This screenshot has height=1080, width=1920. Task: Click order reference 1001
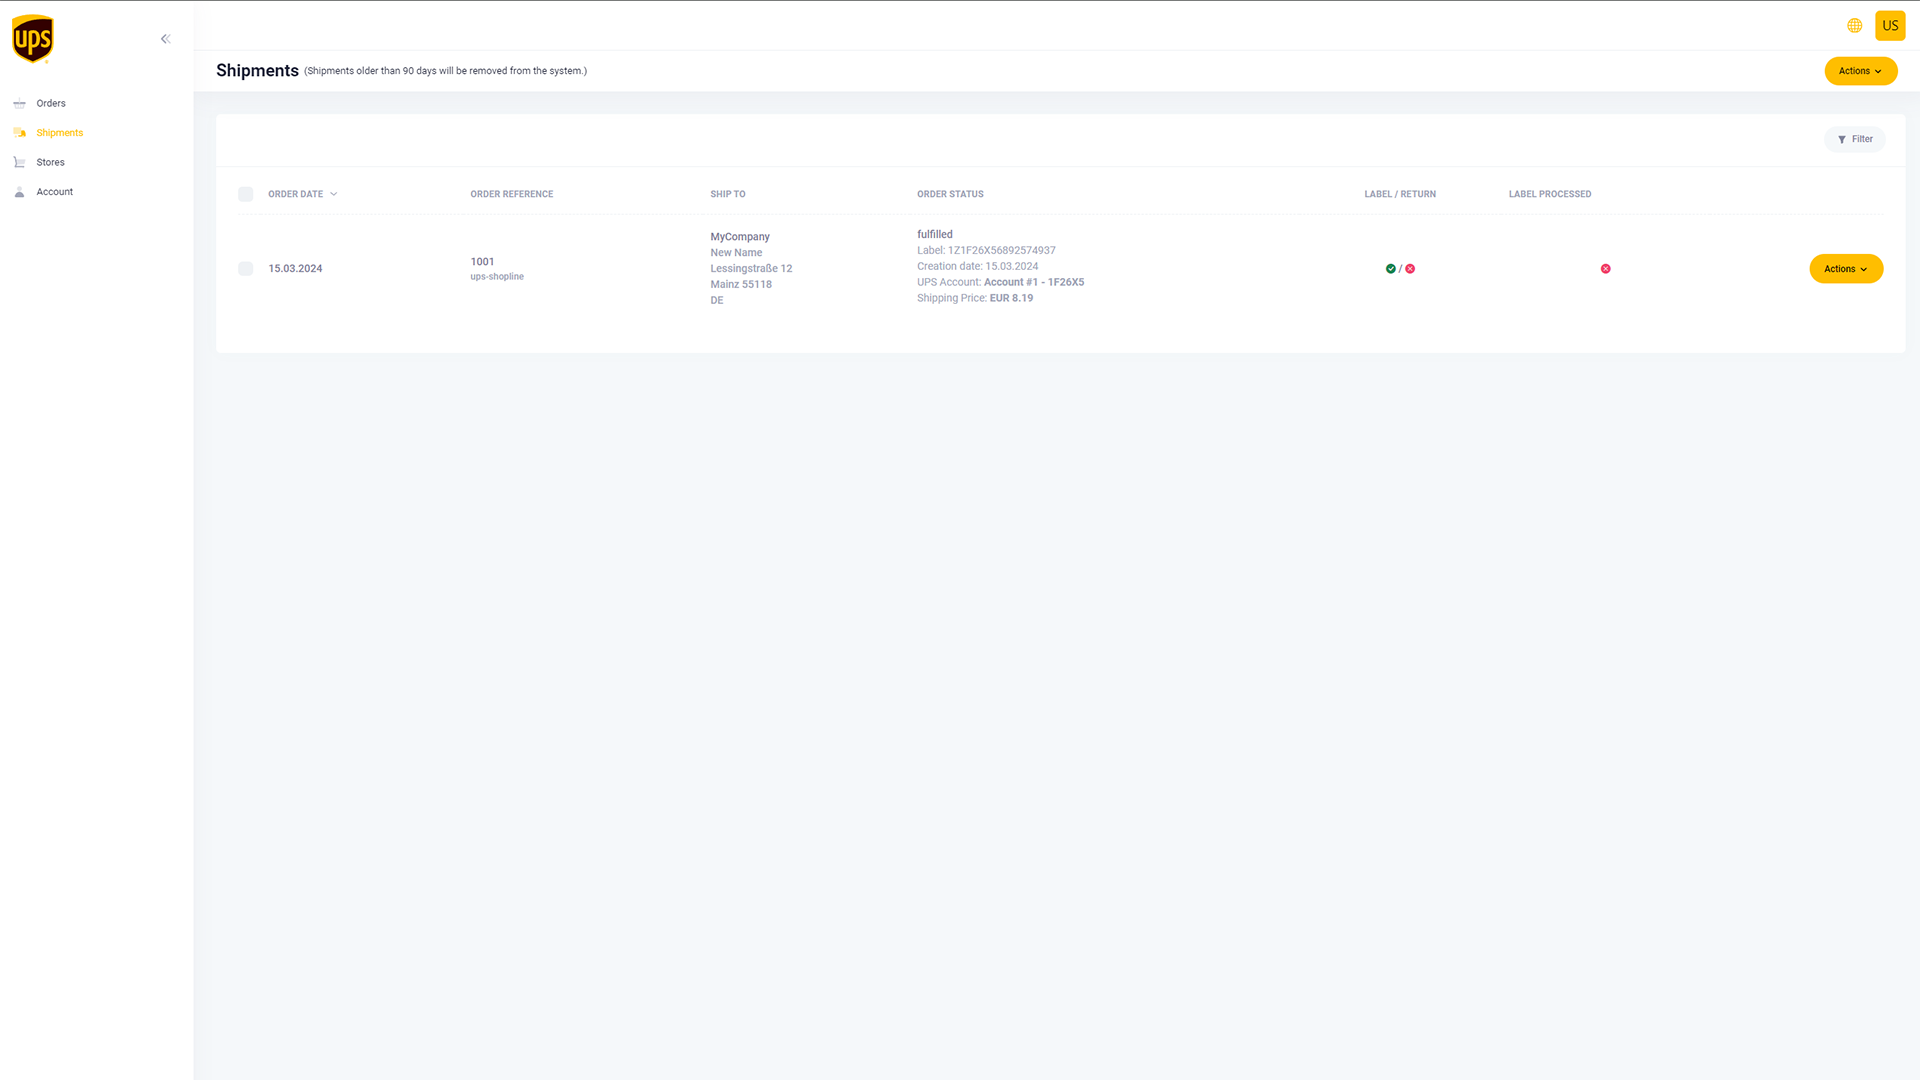482,262
